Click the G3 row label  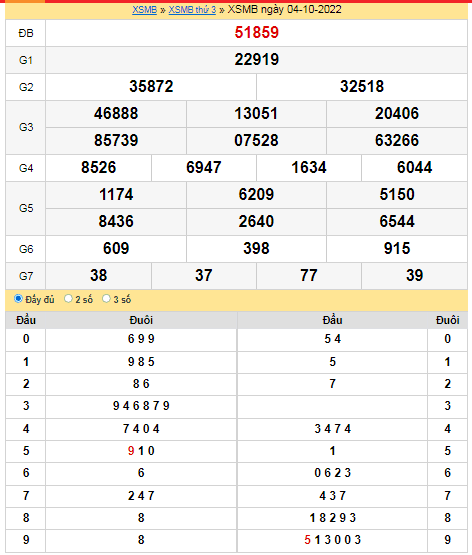tap(26, 127)
